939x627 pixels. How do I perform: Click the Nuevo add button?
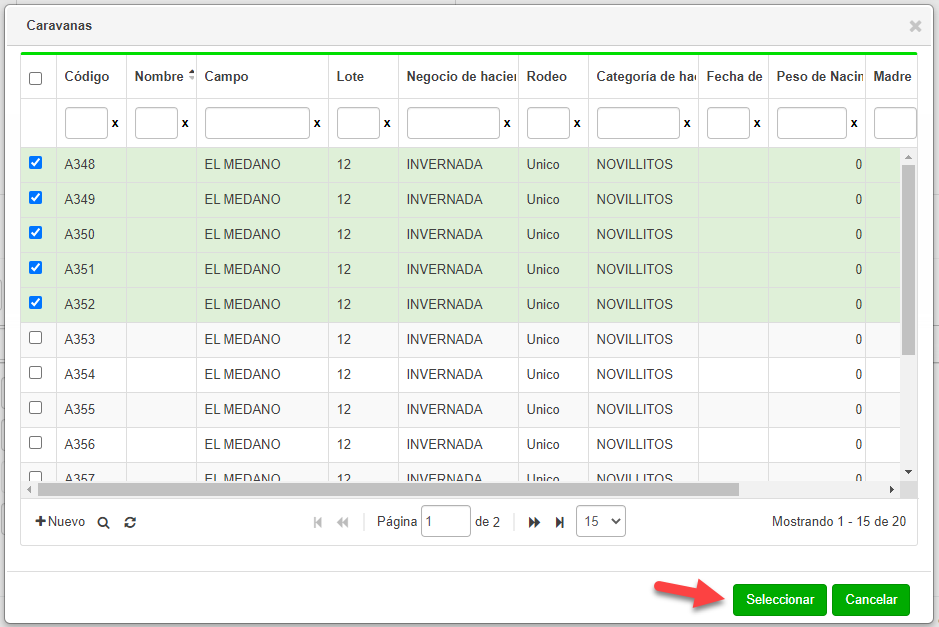click(x=60, y=522)
